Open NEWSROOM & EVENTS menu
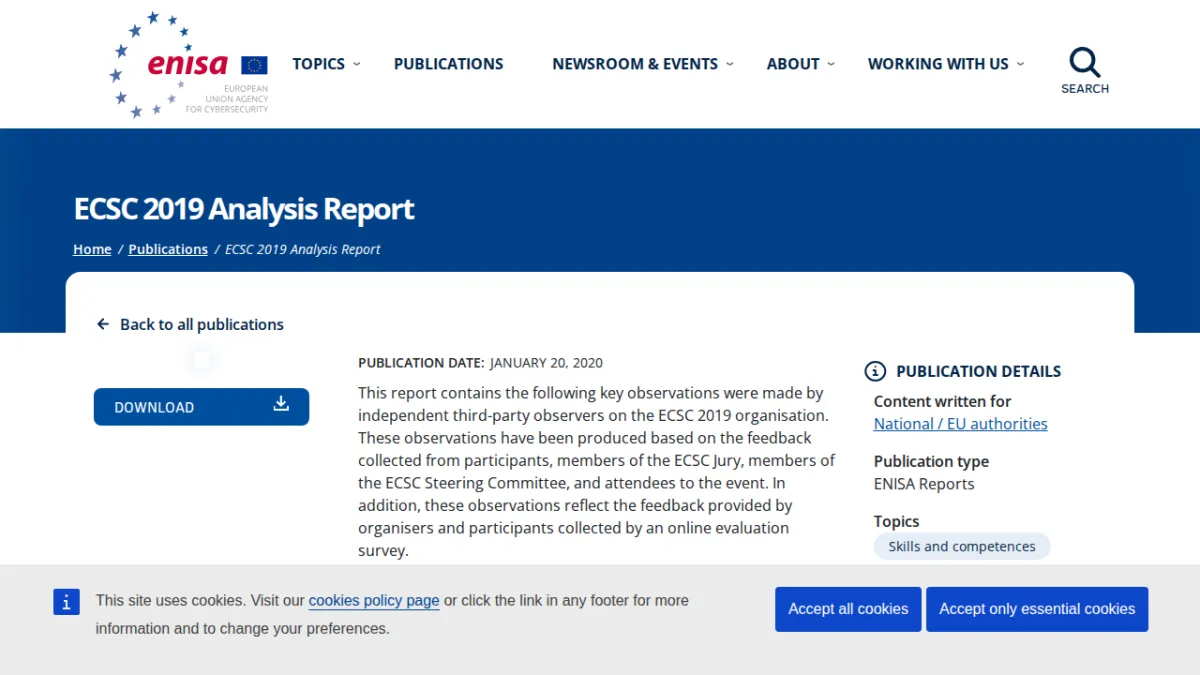 pyautogui.click(x=635, y=64)
